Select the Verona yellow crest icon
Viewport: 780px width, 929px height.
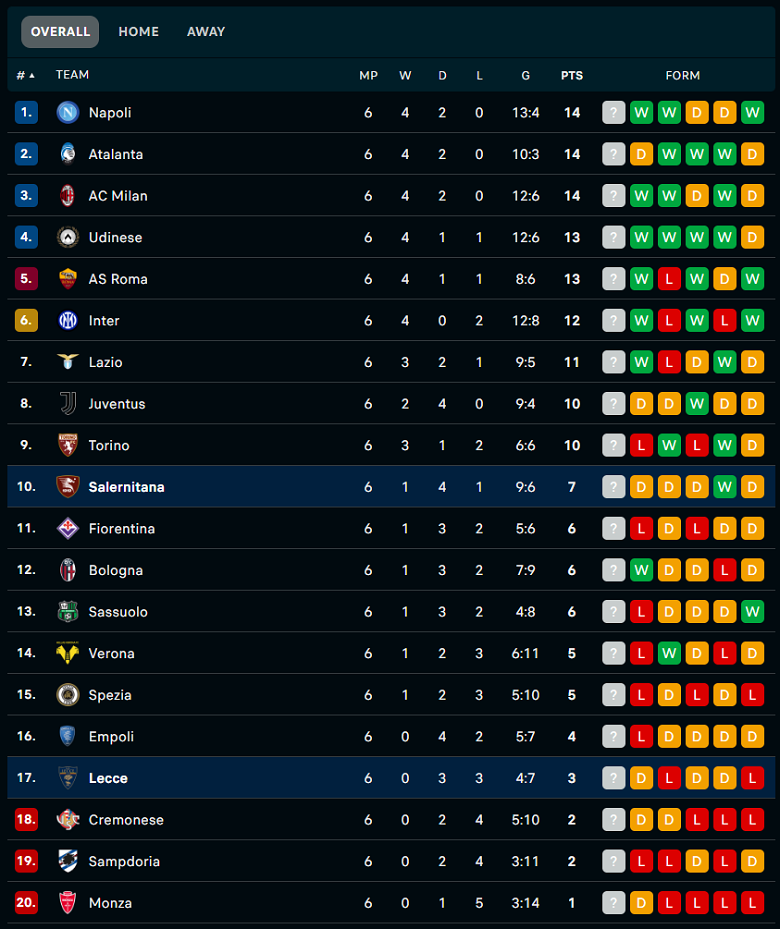click(x=68, y=653)
